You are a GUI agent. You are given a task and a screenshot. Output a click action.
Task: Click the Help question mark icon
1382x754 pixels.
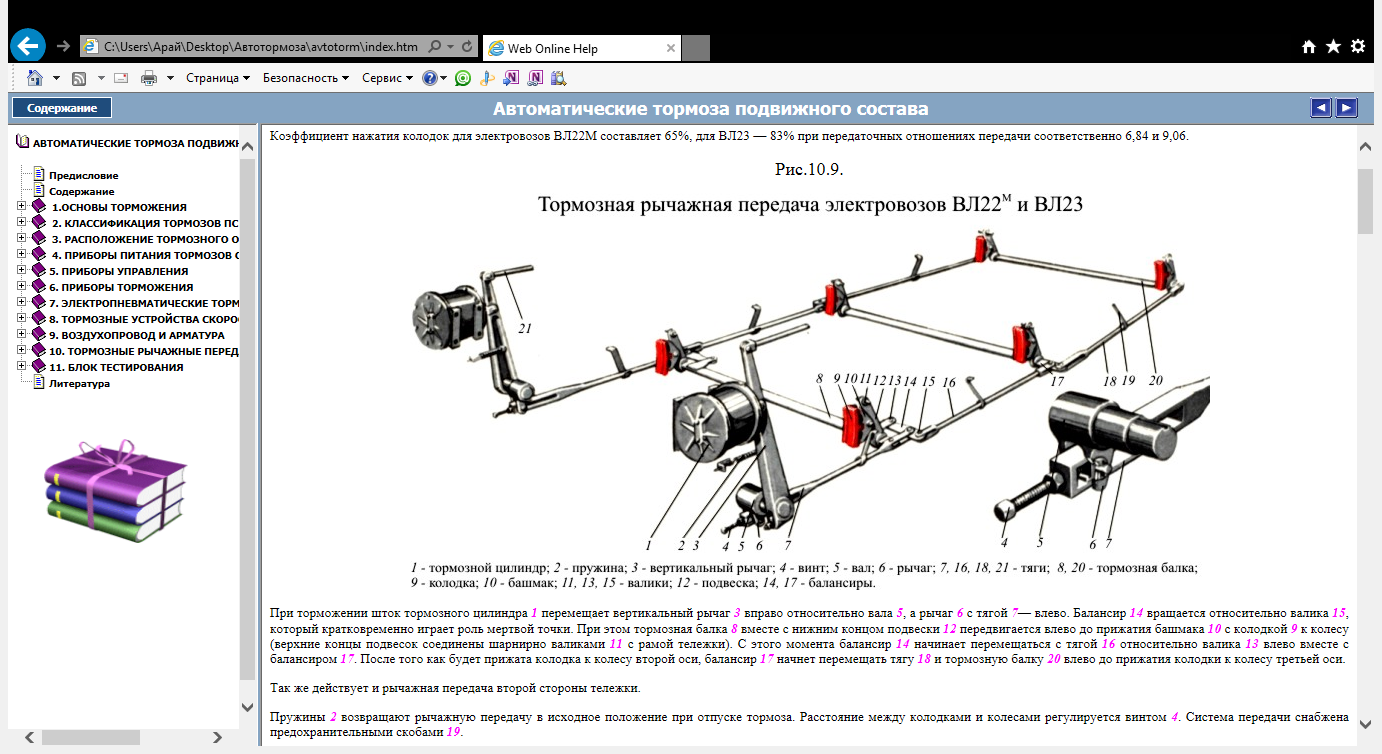click(x=429, y=77)
